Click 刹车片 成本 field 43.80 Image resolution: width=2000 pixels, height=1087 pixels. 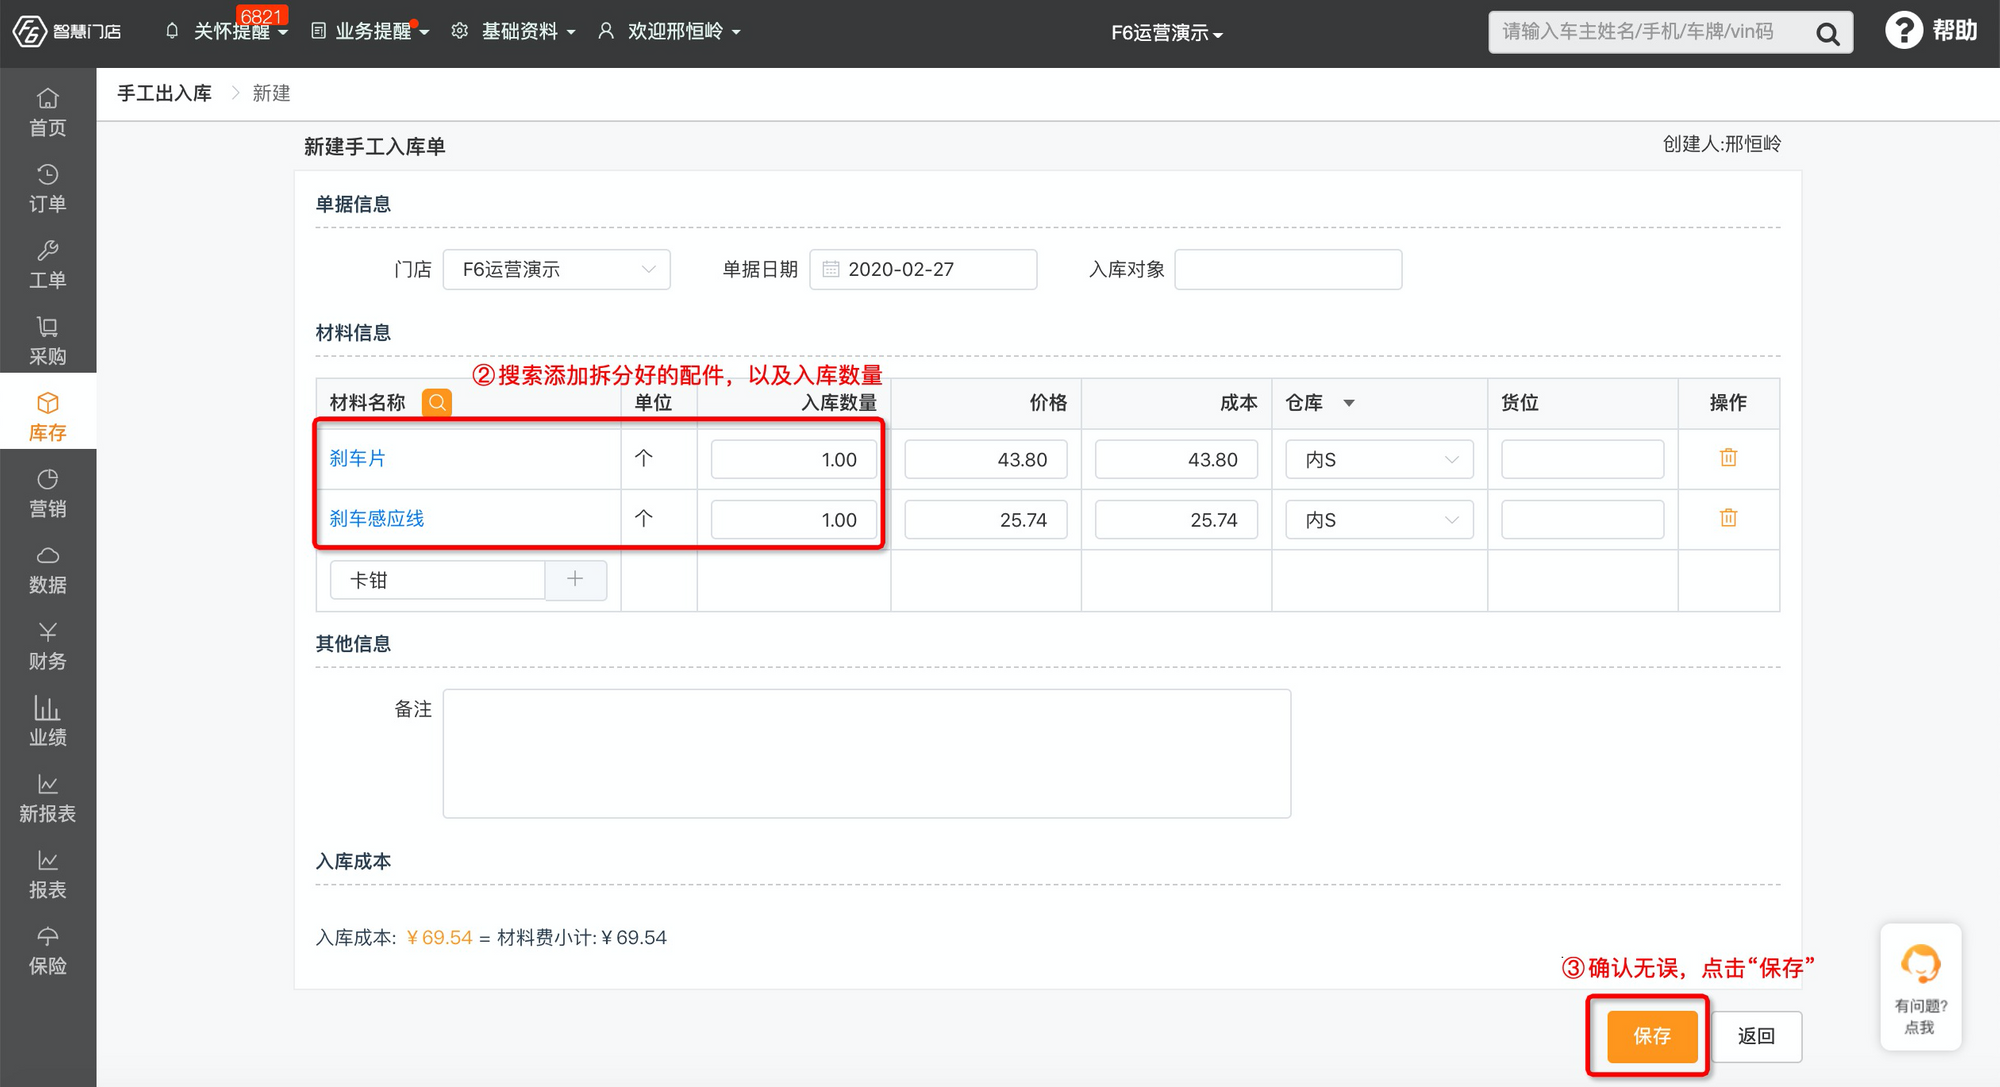(1176, 459)
